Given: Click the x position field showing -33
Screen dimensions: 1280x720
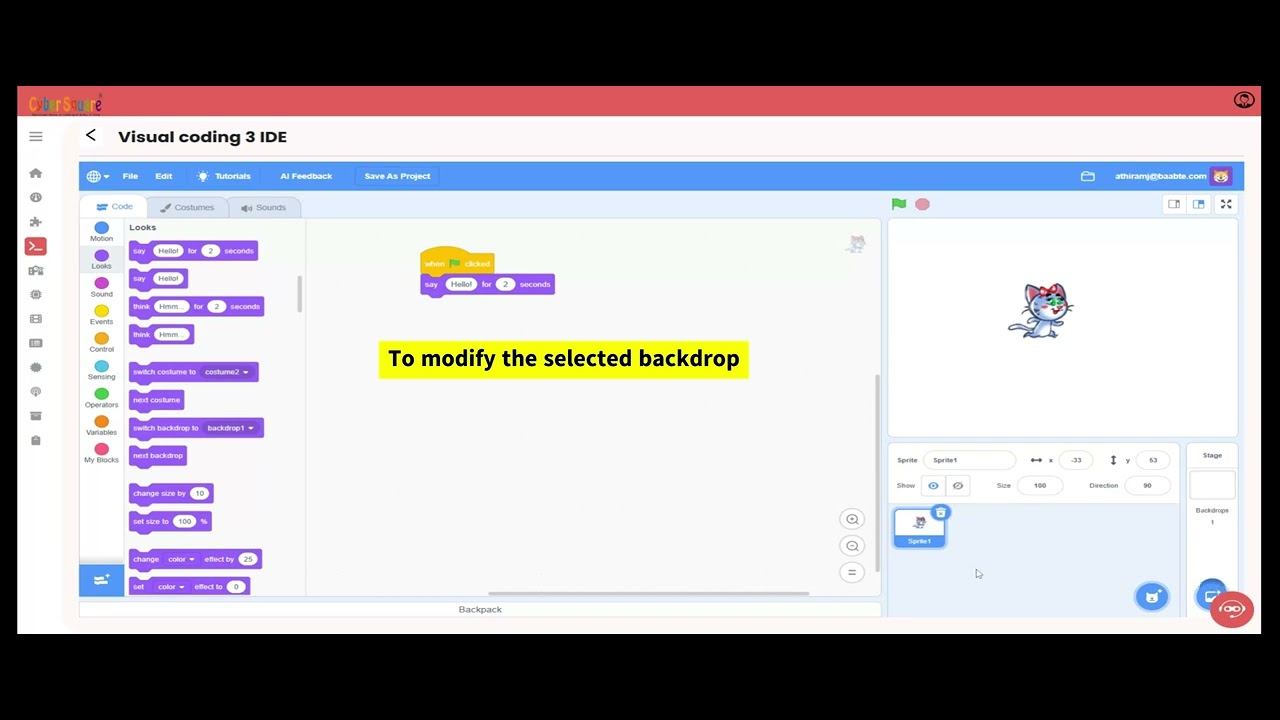Looking at the screenshot, I should [1076, 460].
